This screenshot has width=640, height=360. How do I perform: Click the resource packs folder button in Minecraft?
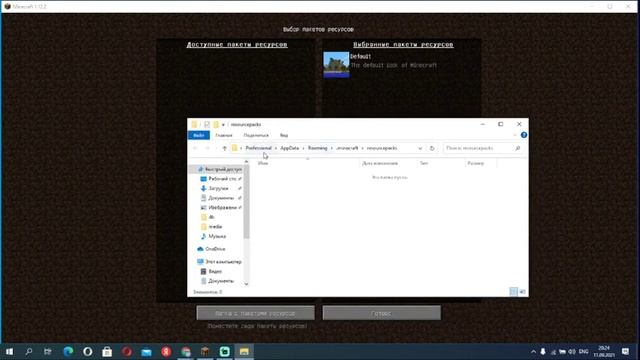pyautogui.click(x=256, y=313)
